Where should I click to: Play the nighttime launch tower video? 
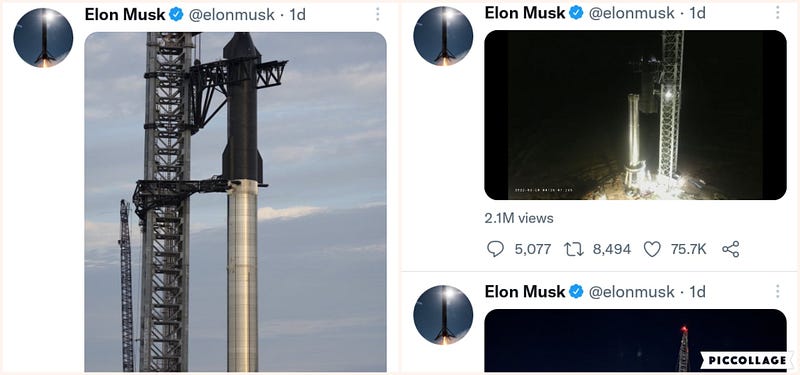coord(635,115)
